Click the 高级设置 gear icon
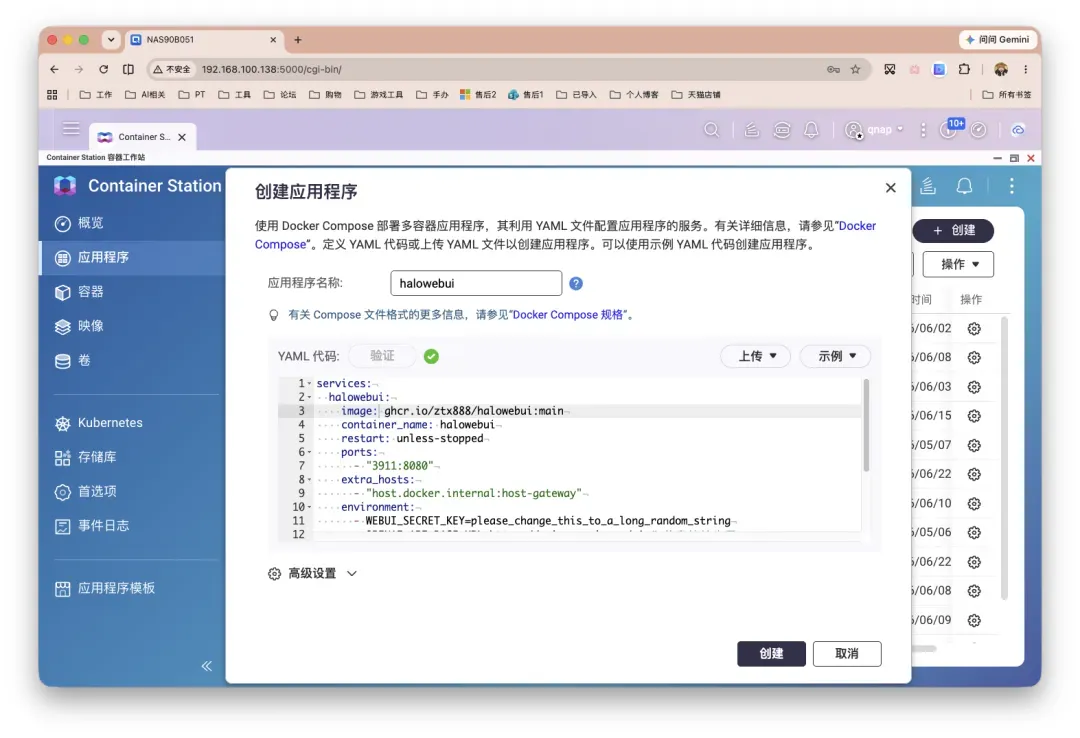The image size is (1080, 738). pos(274,574)
